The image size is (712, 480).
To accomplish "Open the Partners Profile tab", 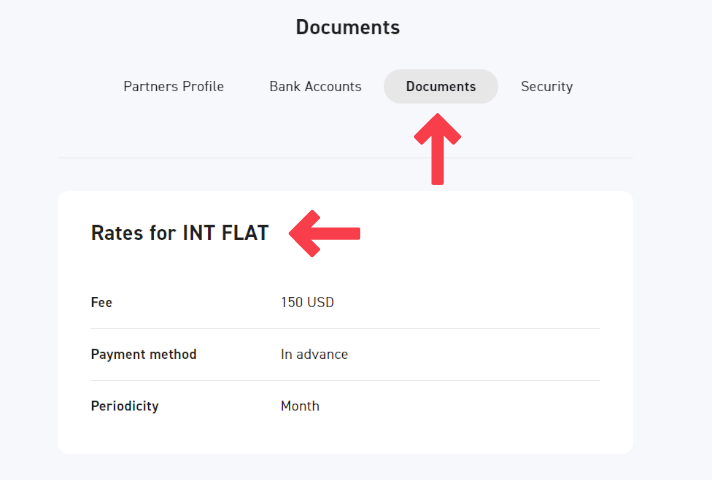I will tap(173, 87).
